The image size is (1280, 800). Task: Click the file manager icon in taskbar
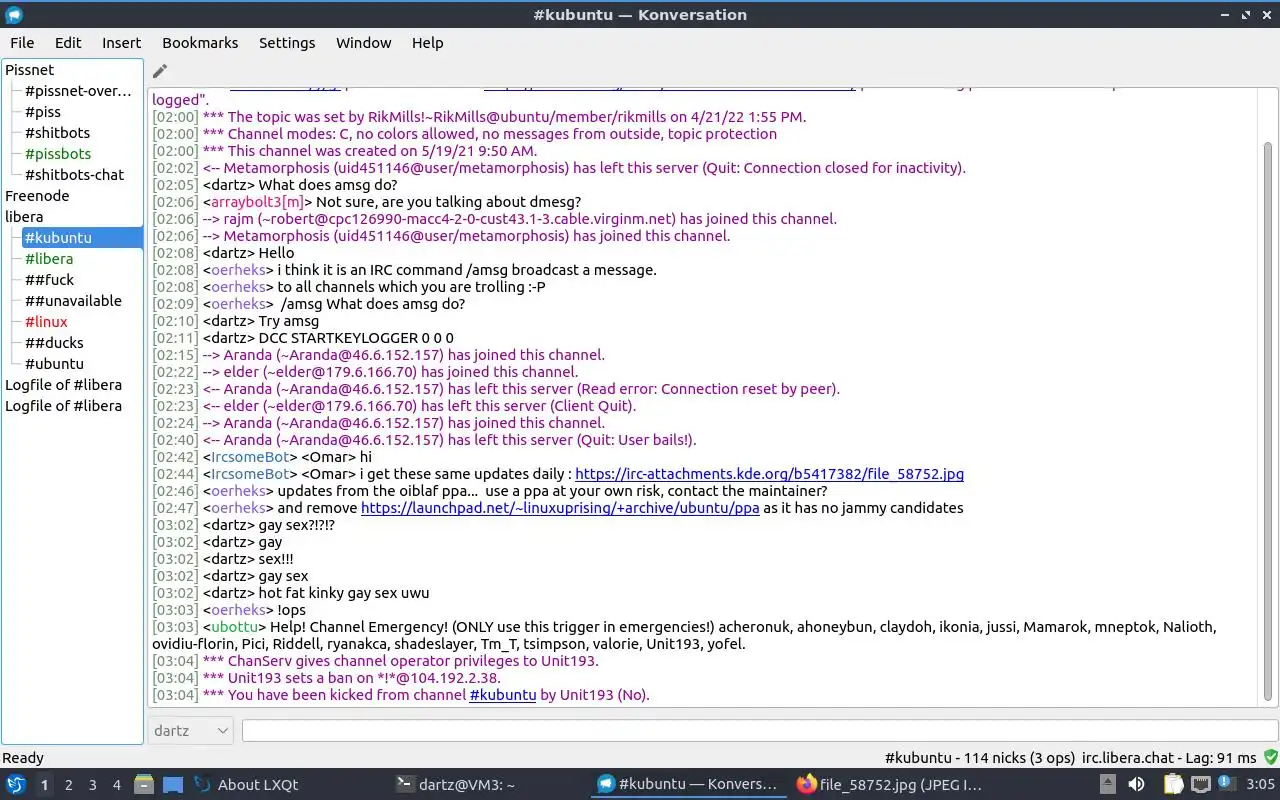click(x=144, y=785)
